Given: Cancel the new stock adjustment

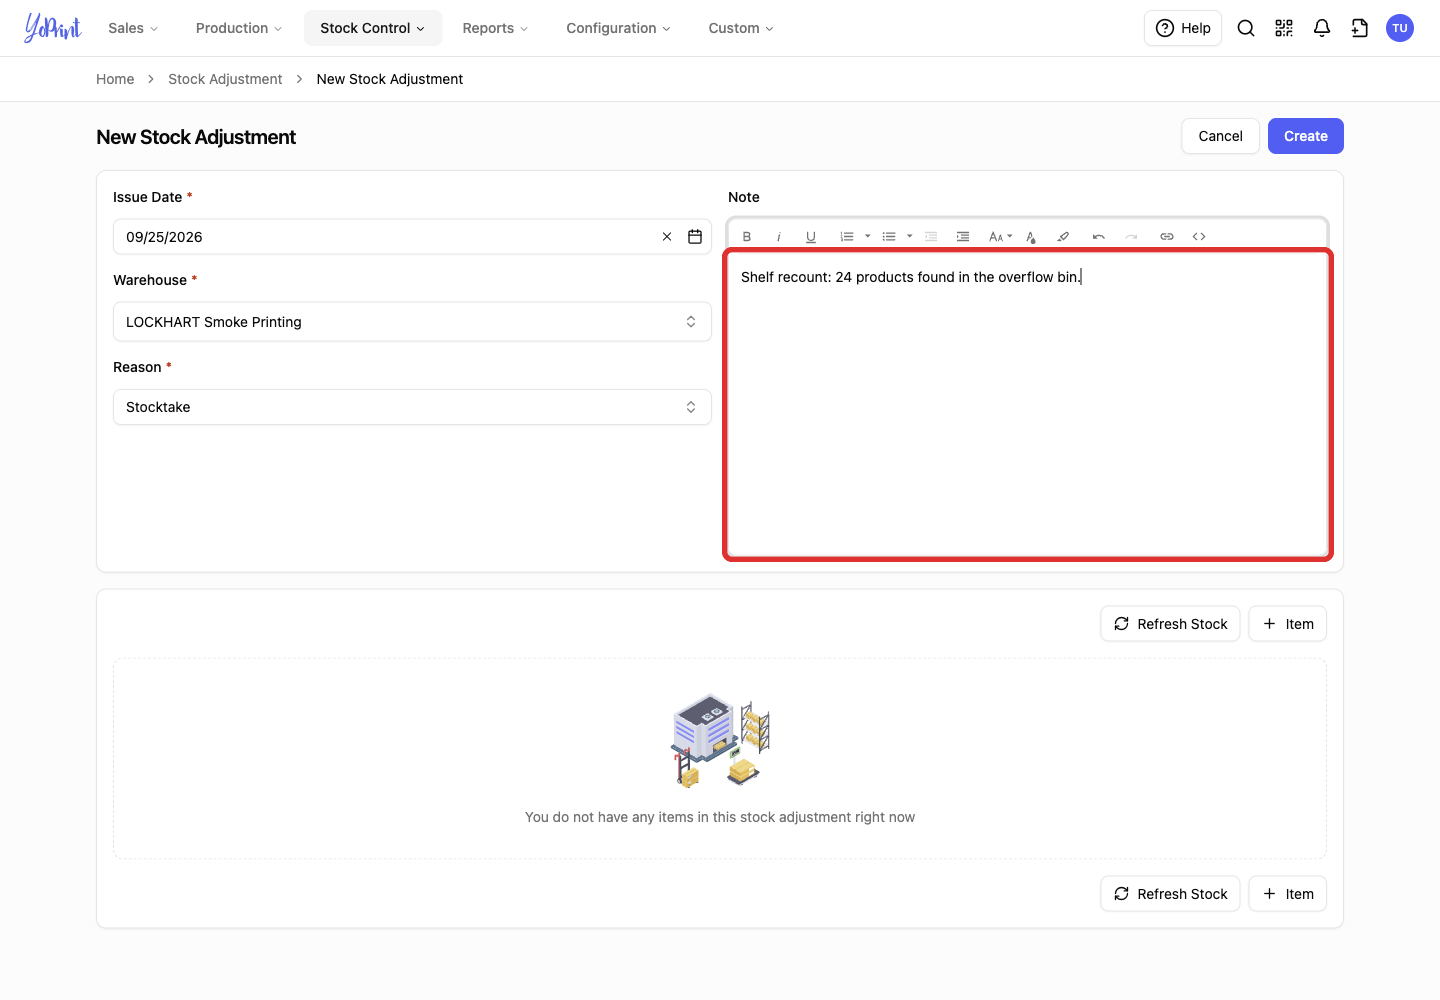Looking at the screenshot, I should pos(1221,136).
